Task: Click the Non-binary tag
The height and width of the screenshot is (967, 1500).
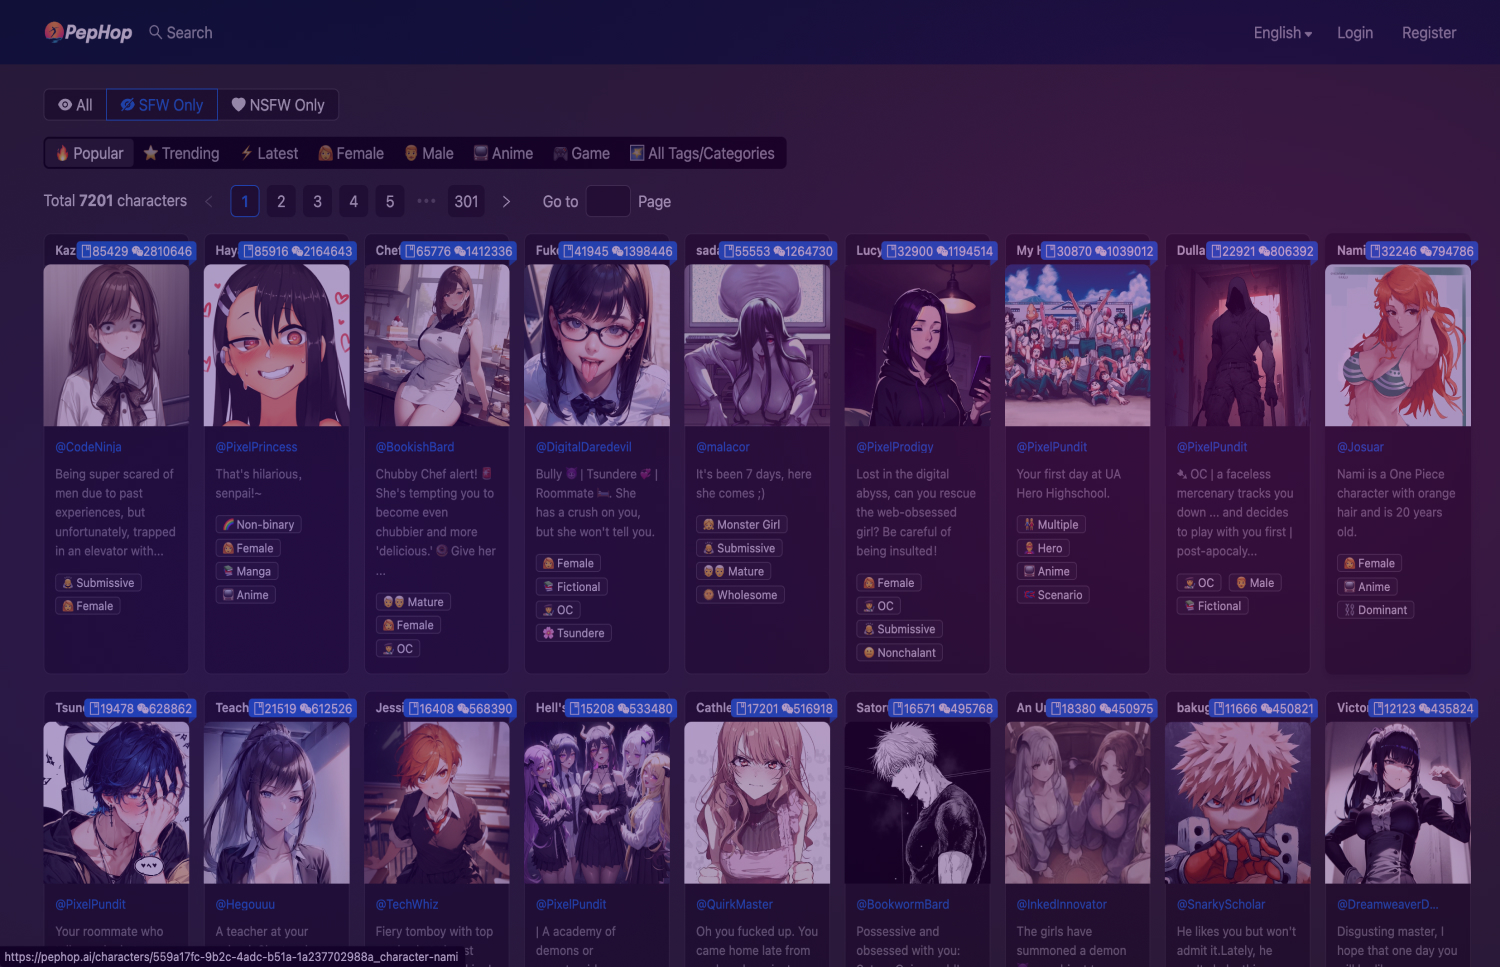Action: (259, 524)
